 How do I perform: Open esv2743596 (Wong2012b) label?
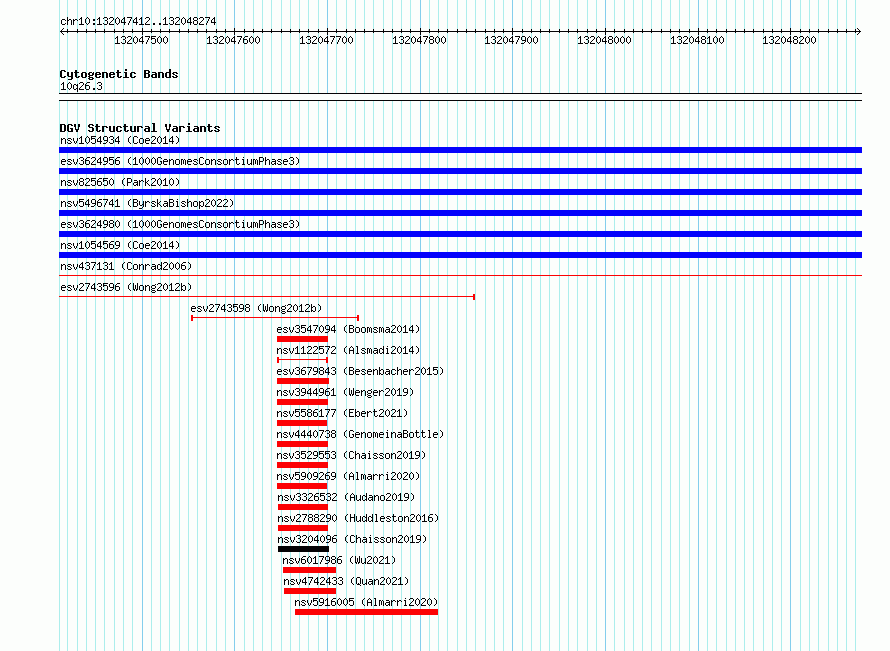tap(126, 287)
